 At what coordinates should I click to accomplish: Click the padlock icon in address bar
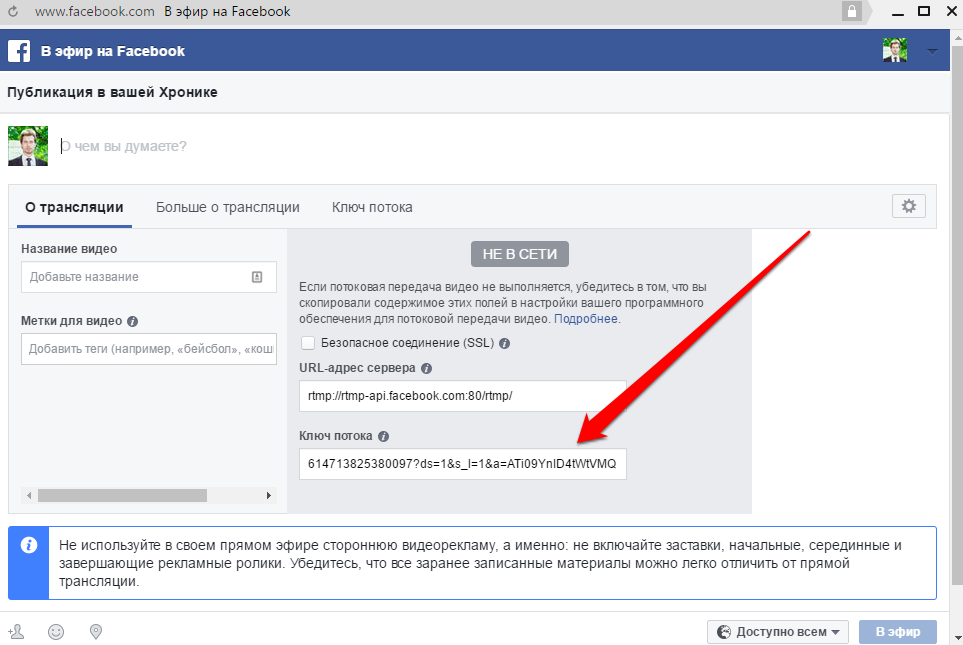852,11
